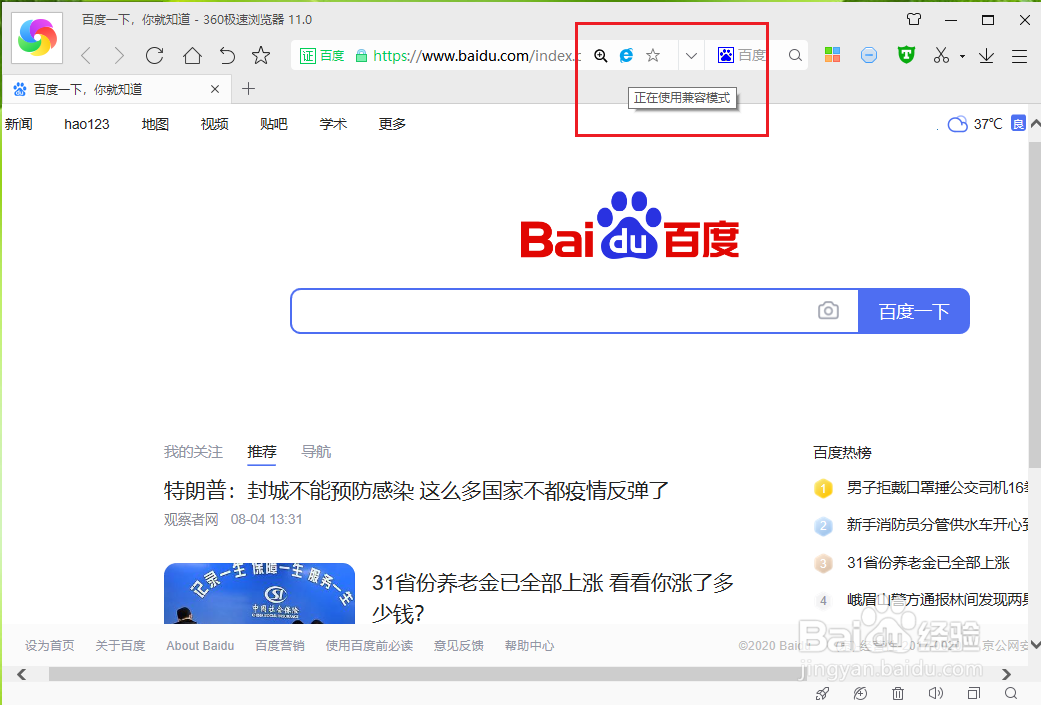Open a new tab with plus button

click(x=248, y=88)
